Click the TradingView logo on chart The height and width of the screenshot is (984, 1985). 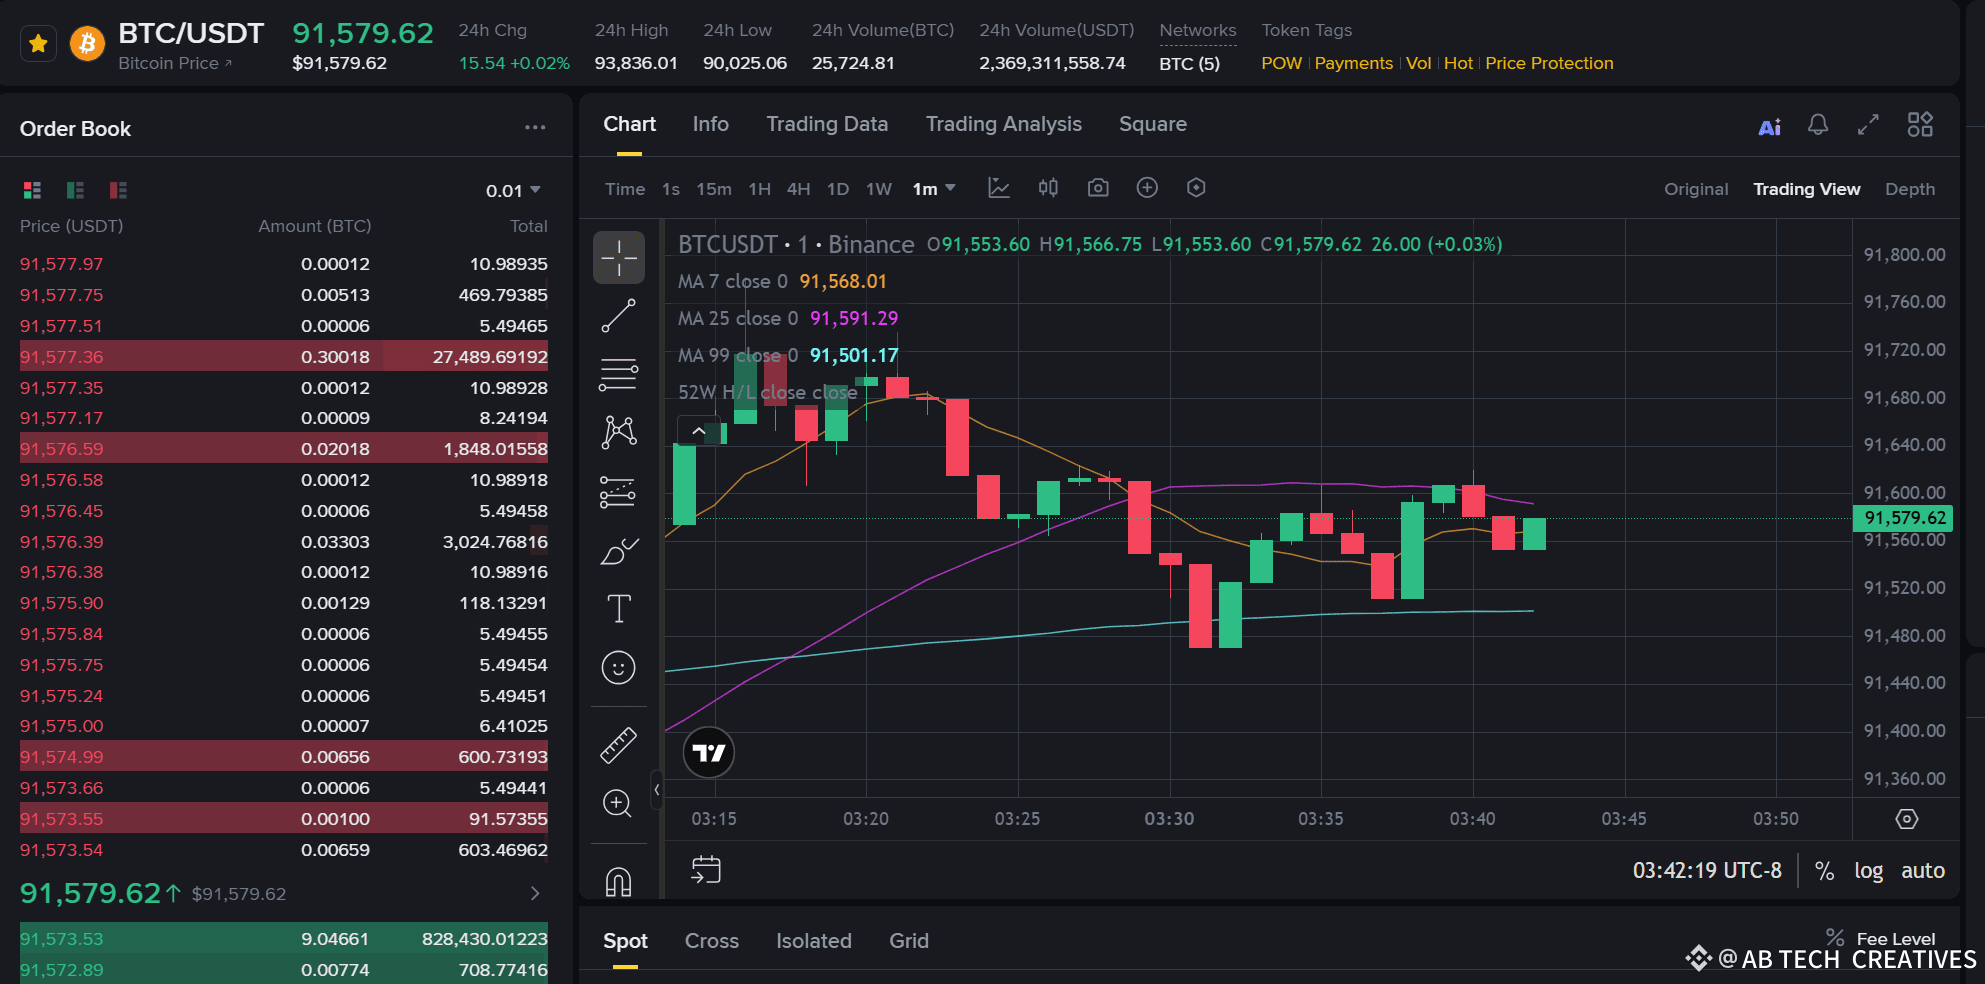point(708,752)
